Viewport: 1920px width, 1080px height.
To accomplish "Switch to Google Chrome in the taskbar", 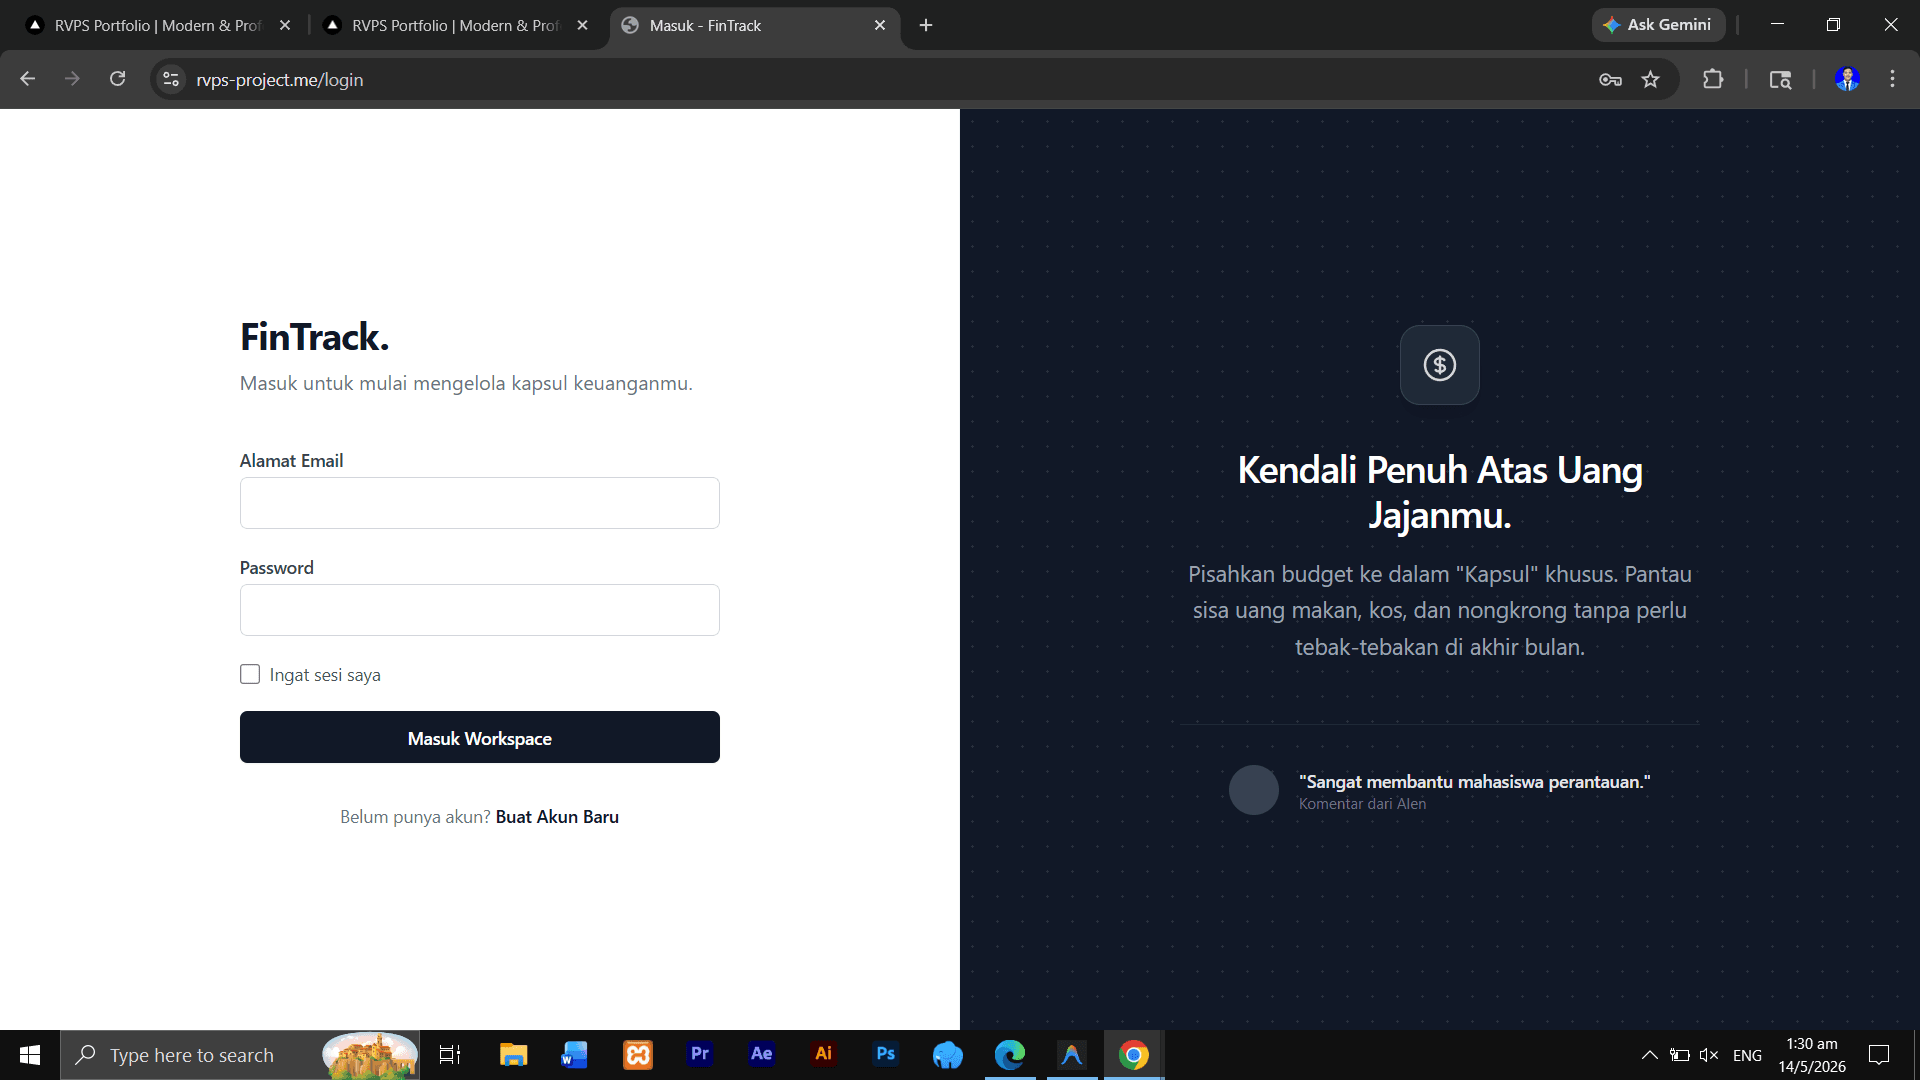I will 1133,1055.
